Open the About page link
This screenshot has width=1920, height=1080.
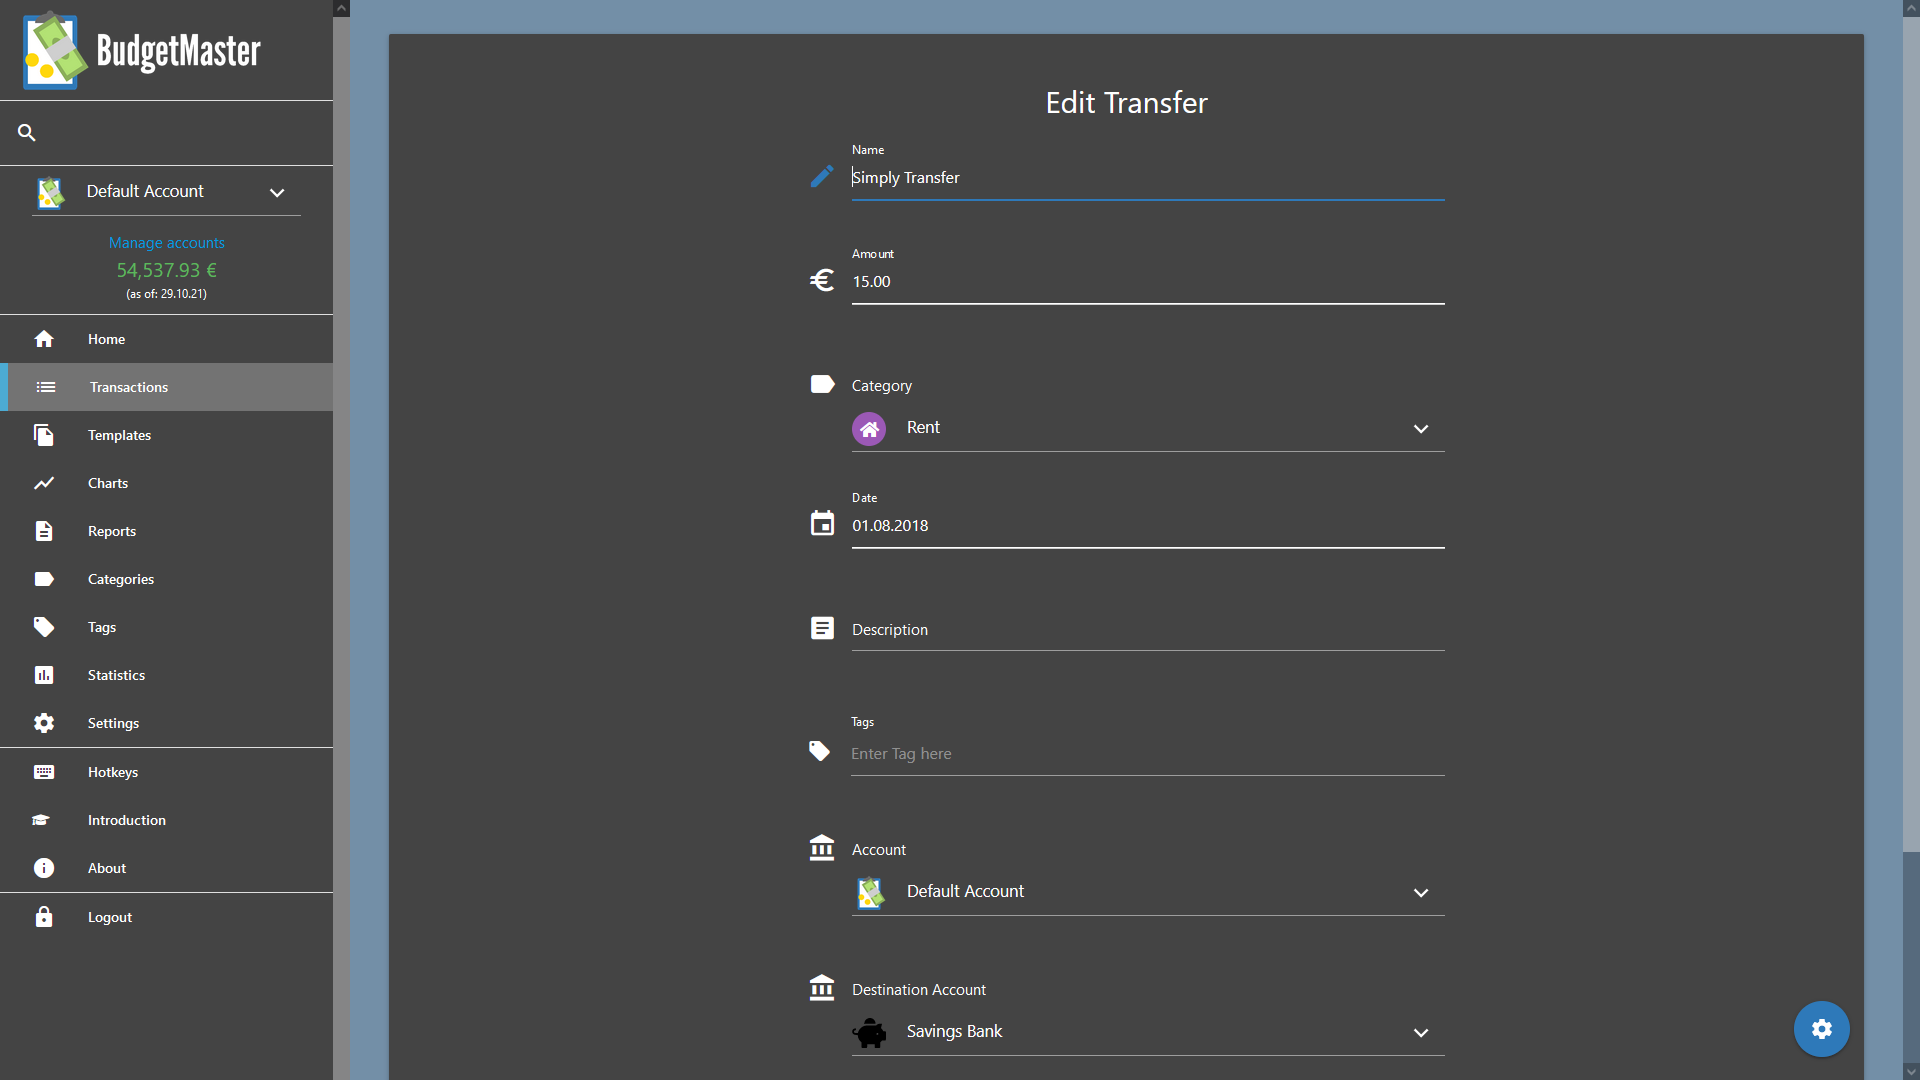[166, 868]
